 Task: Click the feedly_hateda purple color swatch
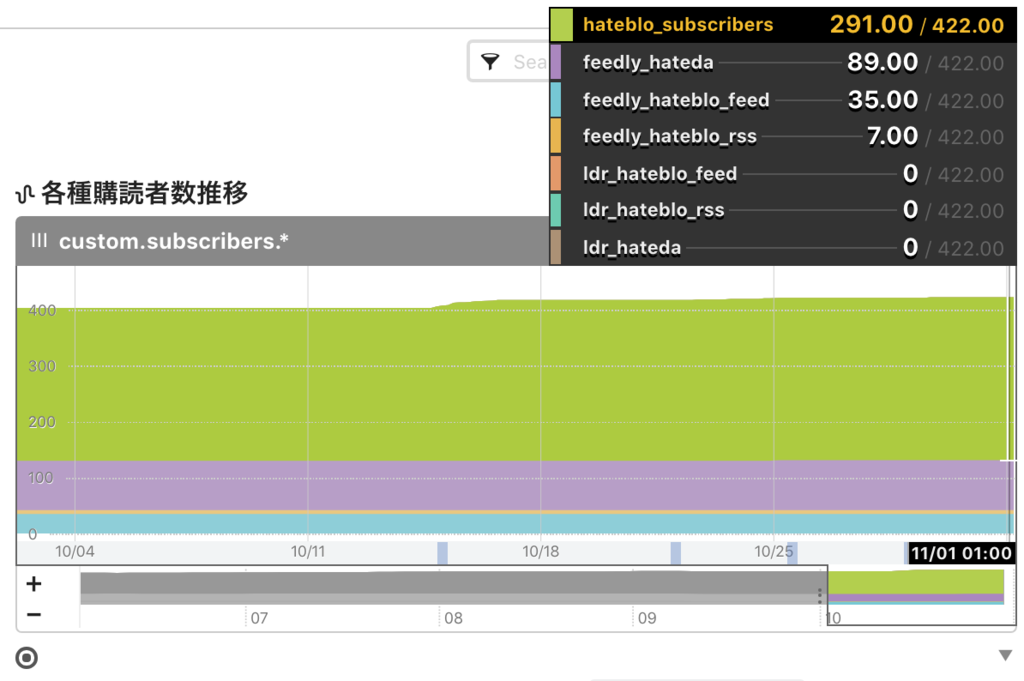556,62
